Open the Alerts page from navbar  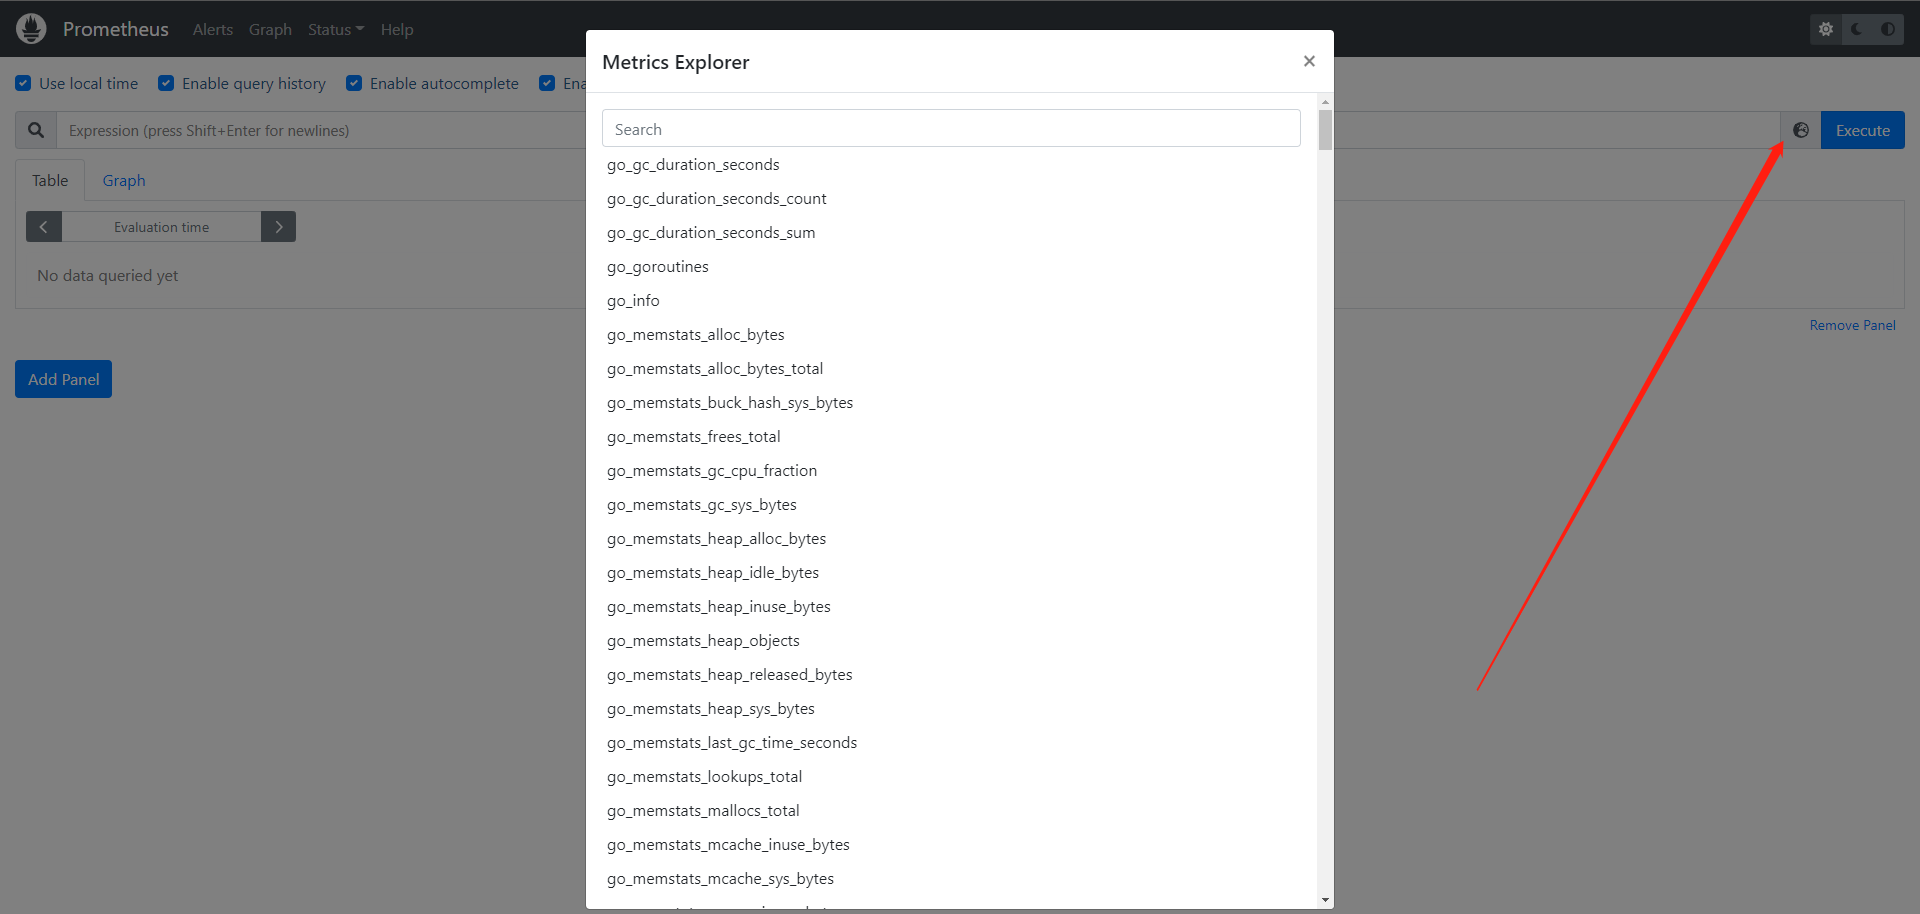pos(213,29)
